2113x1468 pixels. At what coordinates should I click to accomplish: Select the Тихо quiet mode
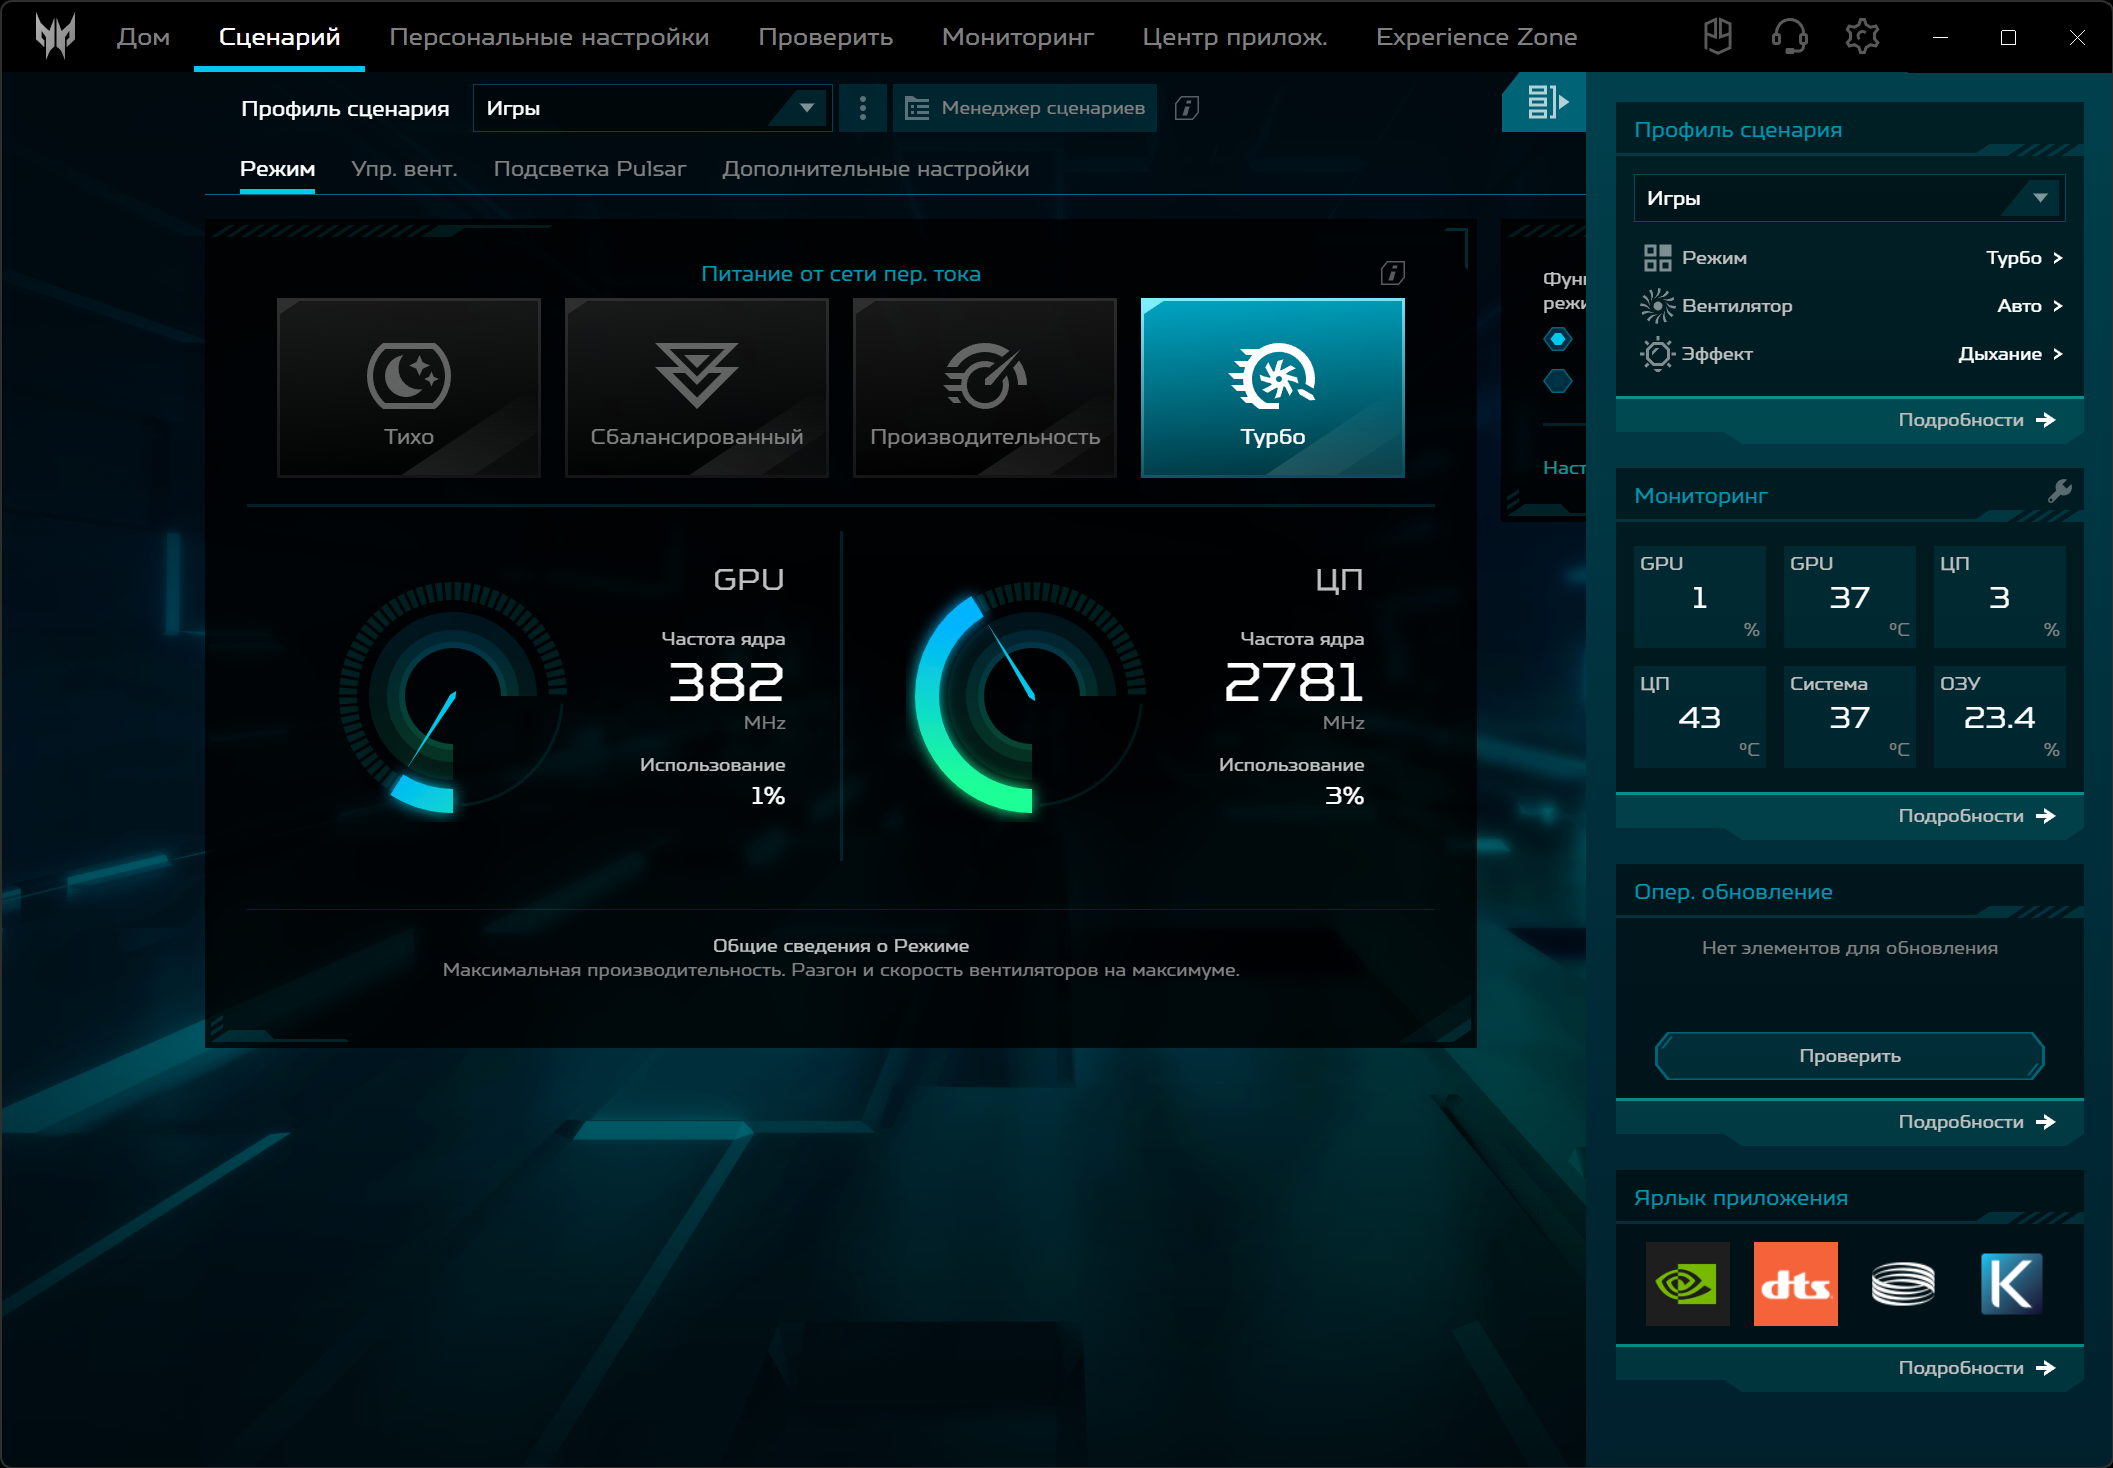pyautogui.click(x=409, y=388)
